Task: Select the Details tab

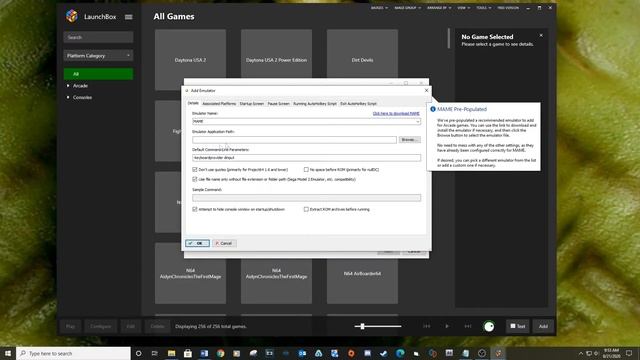Action: click(193, 103)
